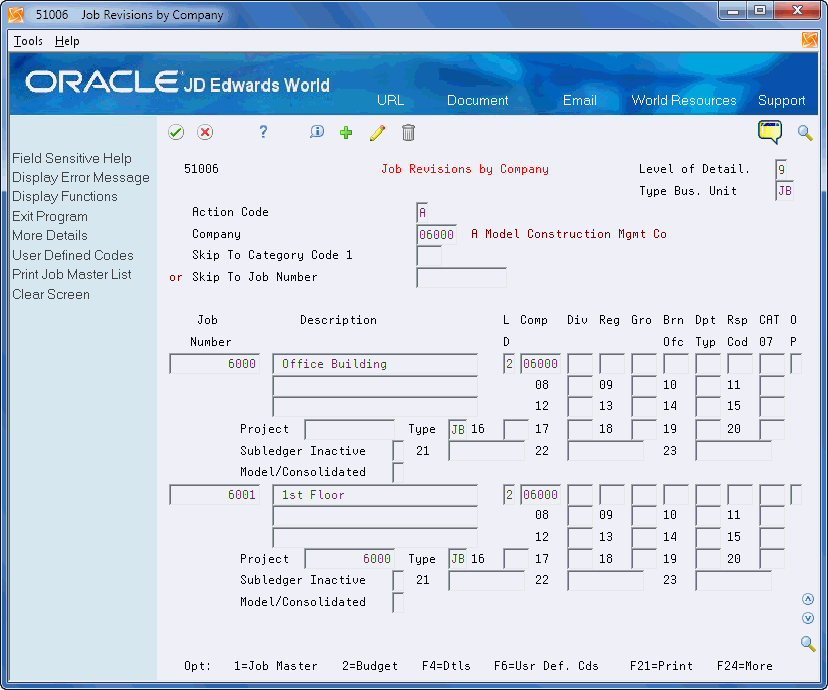Click the Level of Detail field
Screen dimensions: 828x690
coord(781,169)
